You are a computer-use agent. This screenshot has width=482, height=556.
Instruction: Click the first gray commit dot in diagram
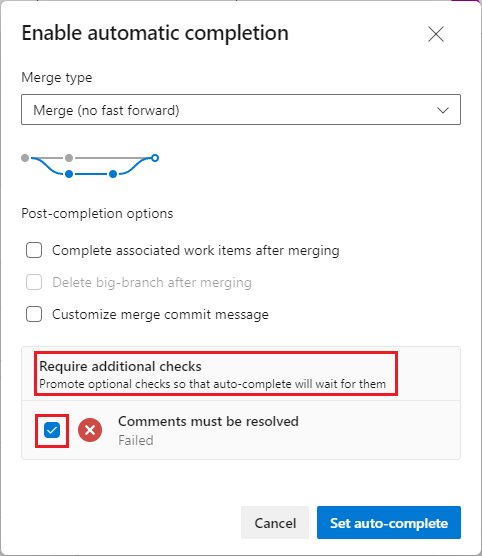click(x=25, y=158)
